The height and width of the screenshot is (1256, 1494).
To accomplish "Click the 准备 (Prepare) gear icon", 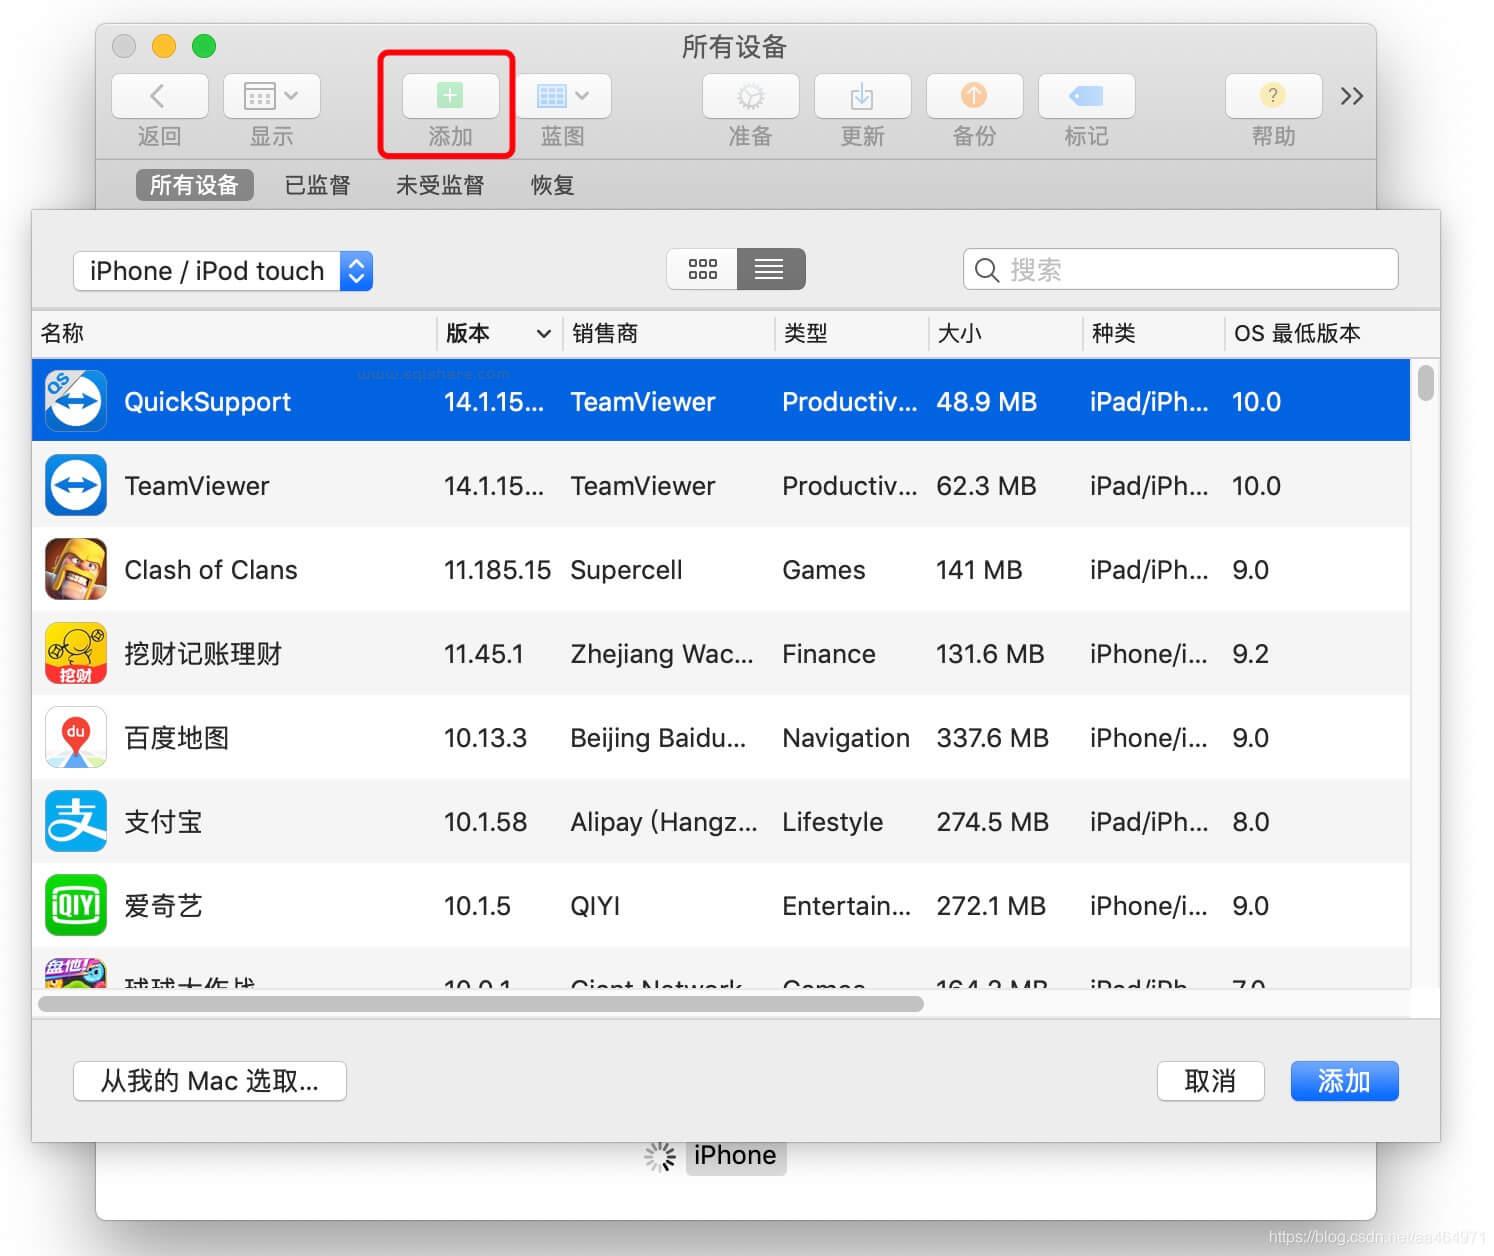I will (x=749, y=96).
